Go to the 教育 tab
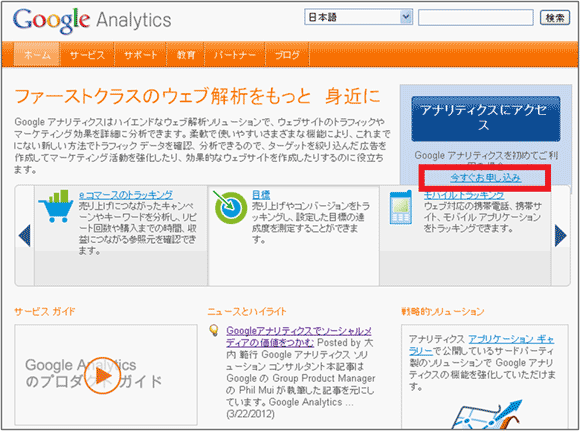580x431 pixels. tap(186, 55)
